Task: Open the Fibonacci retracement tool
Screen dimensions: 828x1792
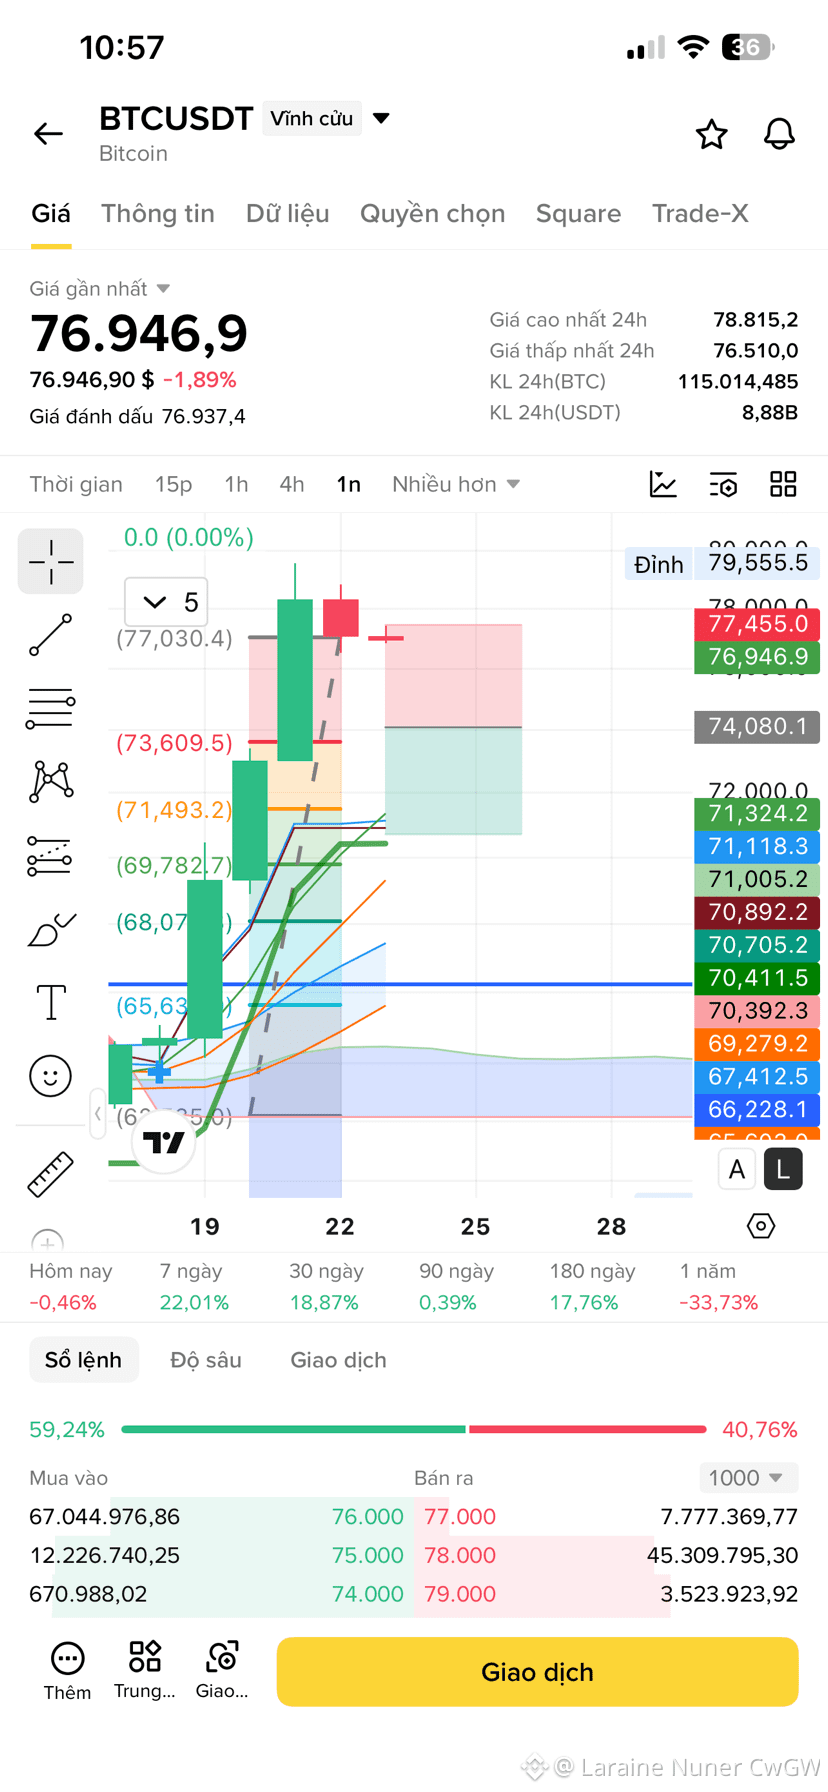Action: [x=51, y=708]
